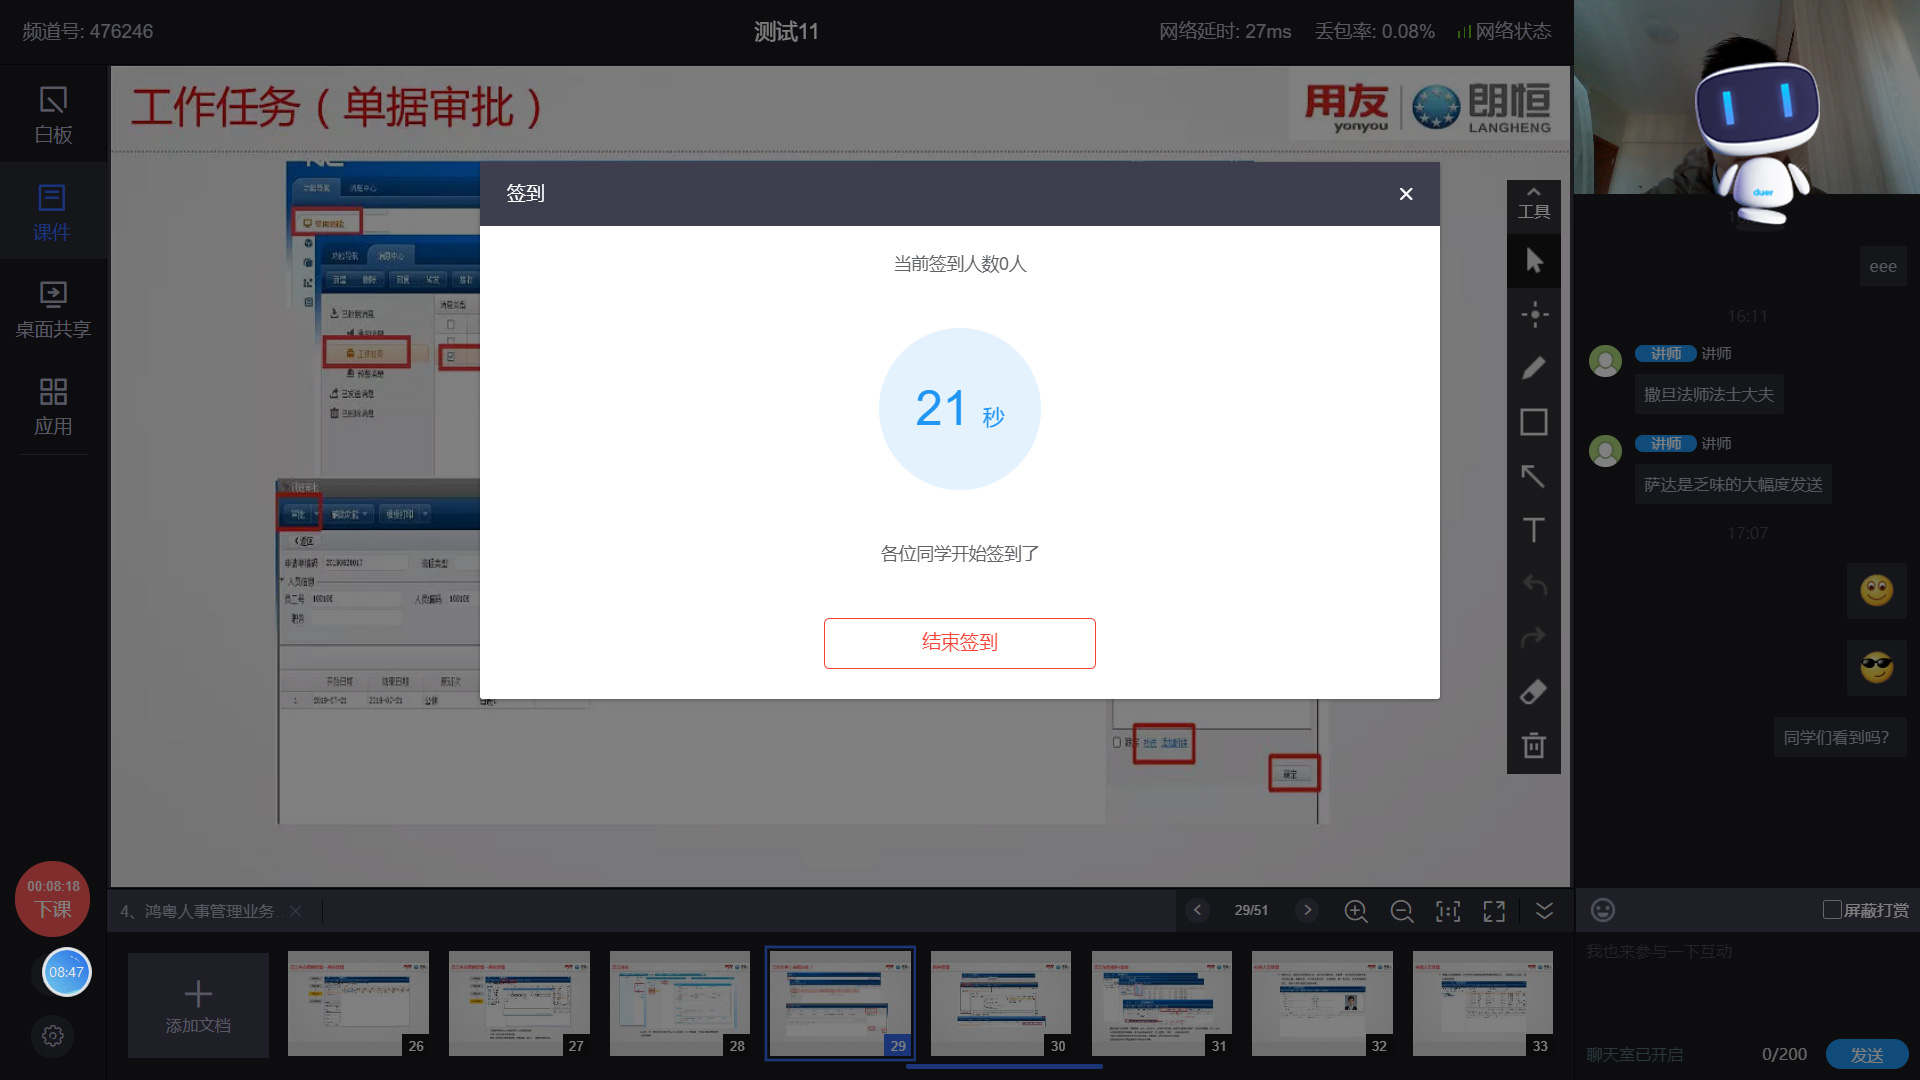Open slide thumbnail number 31
The height and width of the screenshot is (1080, 1920).
click(x=1161, y=1003)
